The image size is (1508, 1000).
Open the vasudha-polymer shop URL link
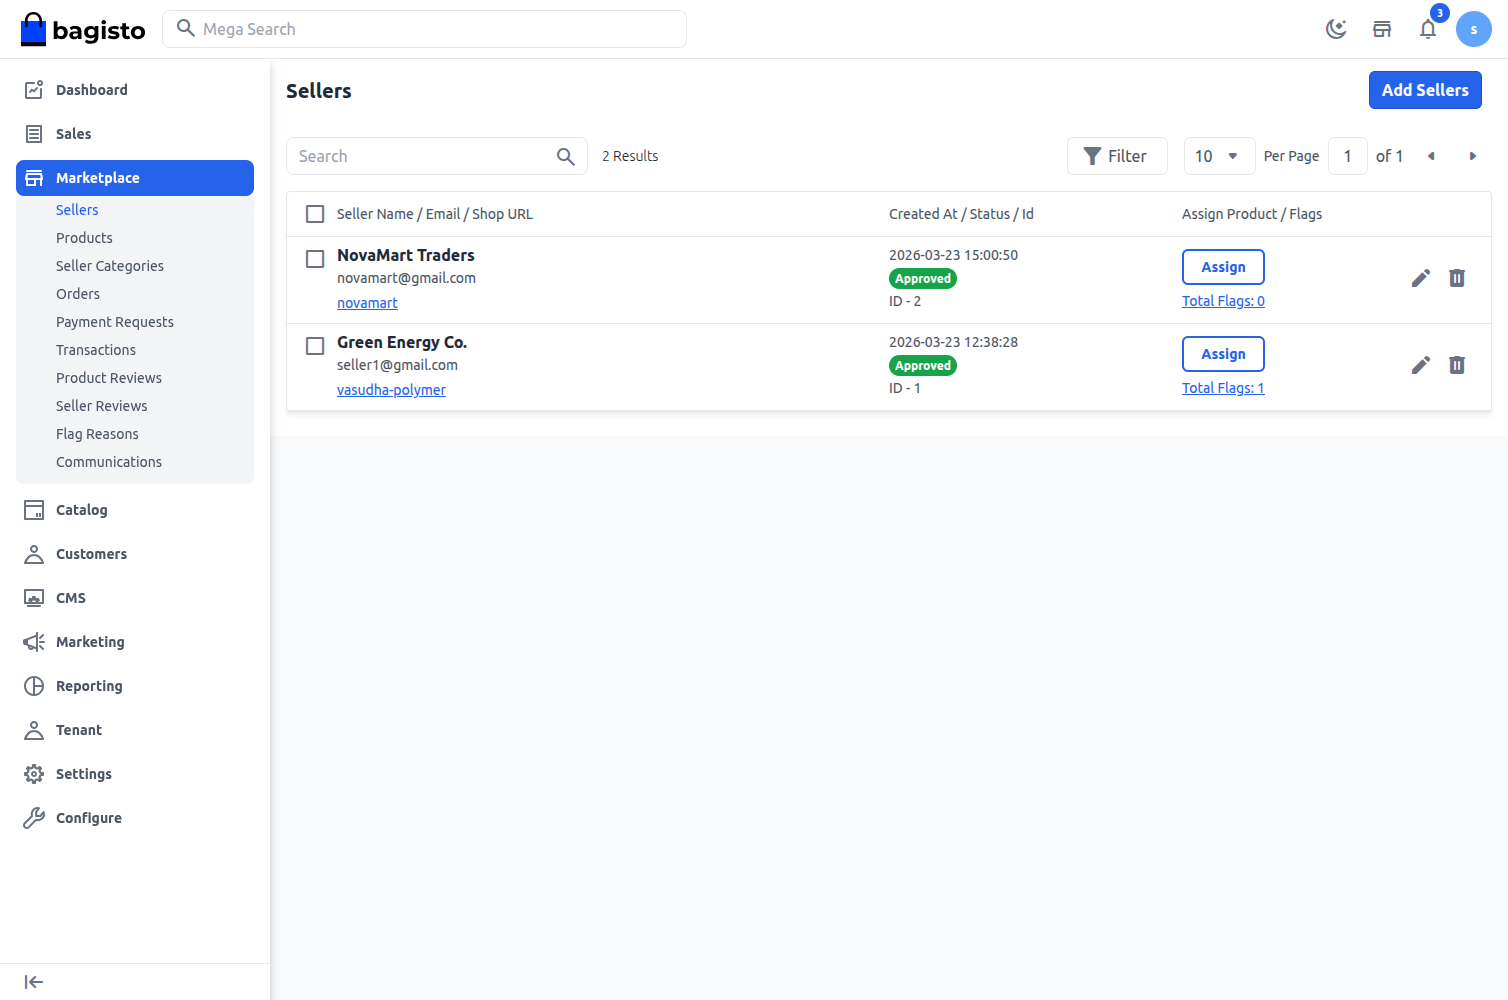coord(391,389)
